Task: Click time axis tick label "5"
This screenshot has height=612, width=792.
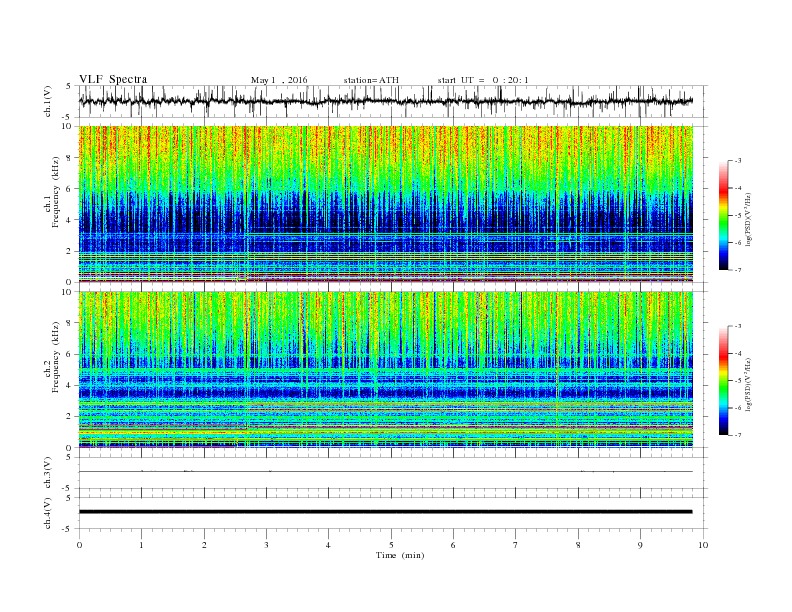Action: tap(391, 545)
